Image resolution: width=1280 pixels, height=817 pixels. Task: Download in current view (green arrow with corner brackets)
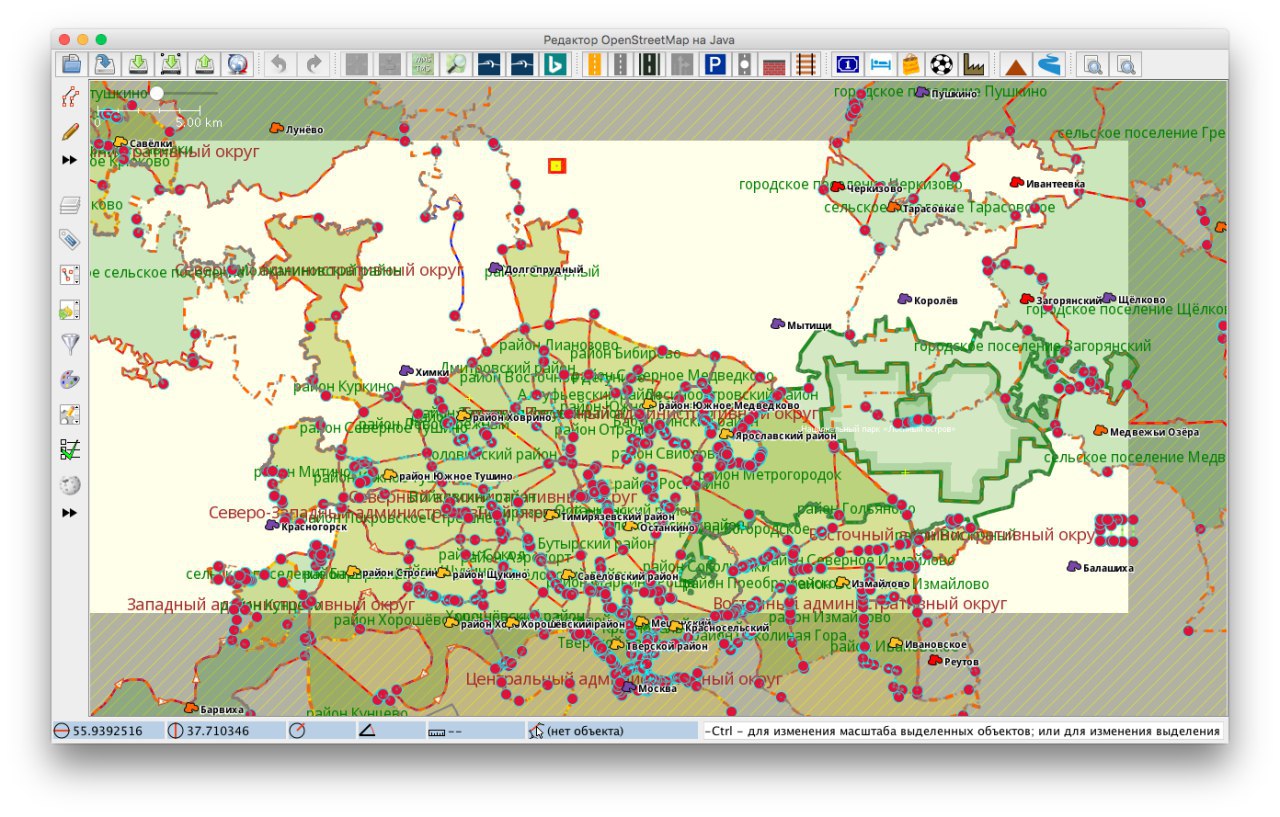pos(171,65)
